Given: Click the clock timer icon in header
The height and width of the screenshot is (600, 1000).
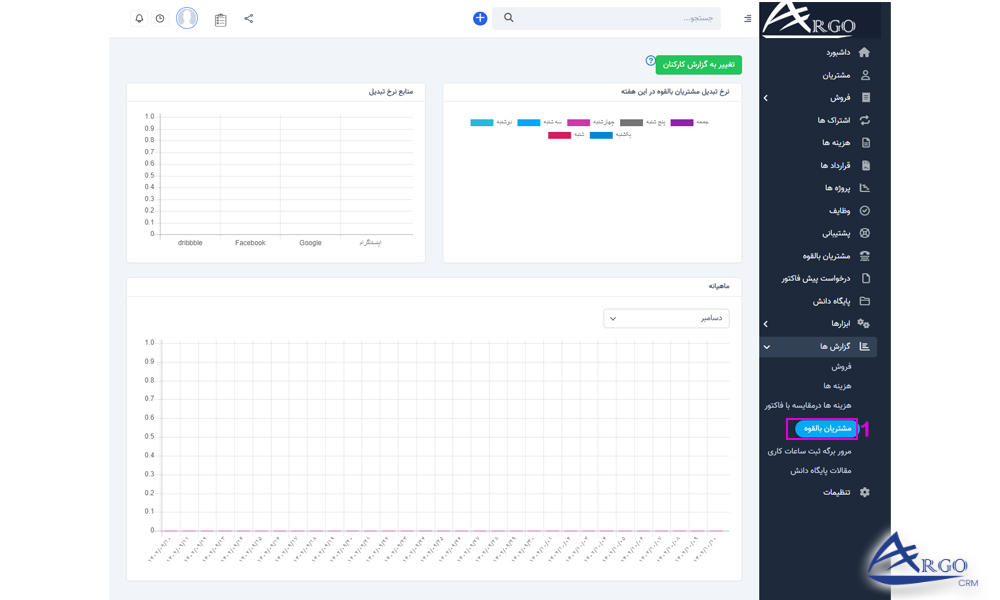Looking at the screenshot, I should (x=160, y=18).
